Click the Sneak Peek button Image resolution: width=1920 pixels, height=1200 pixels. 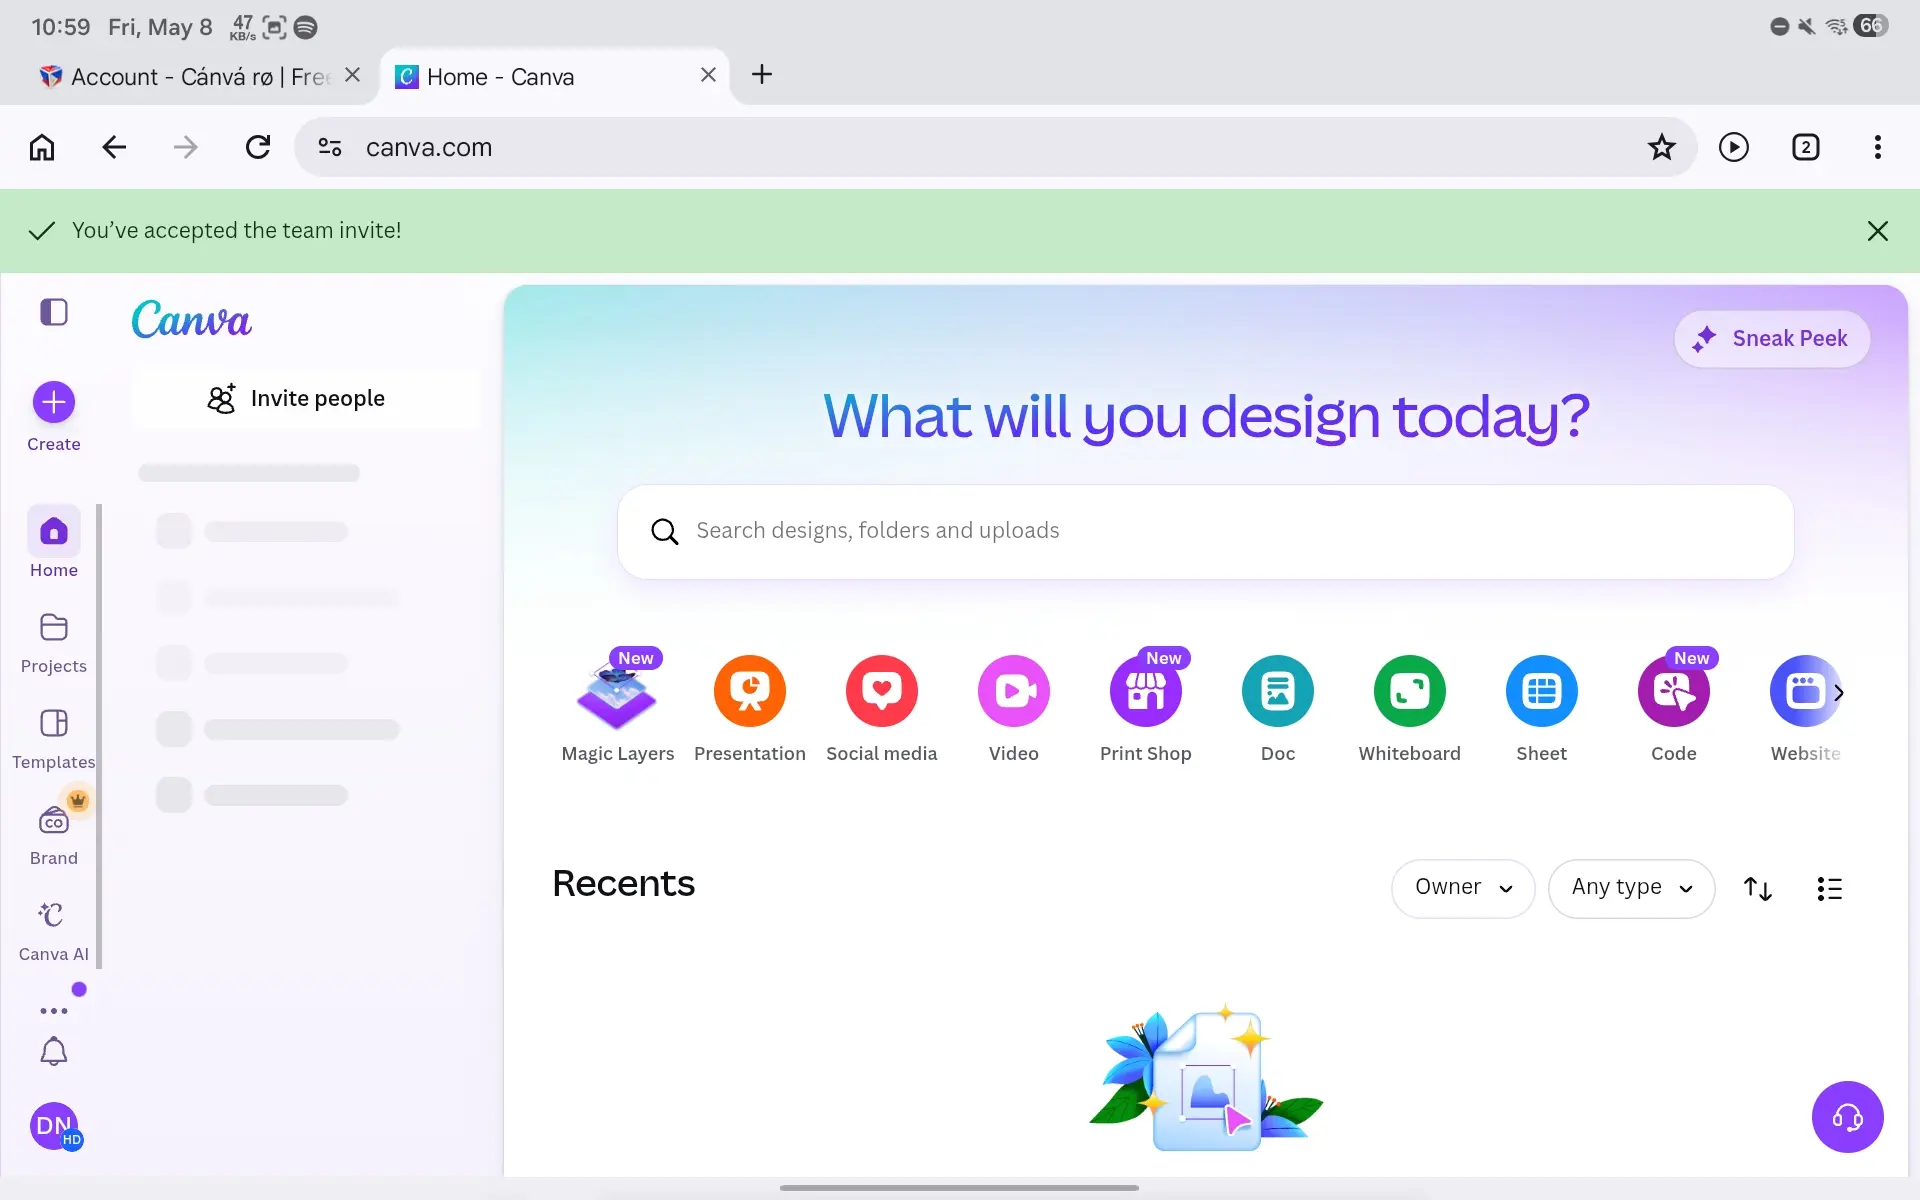click(1771, 339)
